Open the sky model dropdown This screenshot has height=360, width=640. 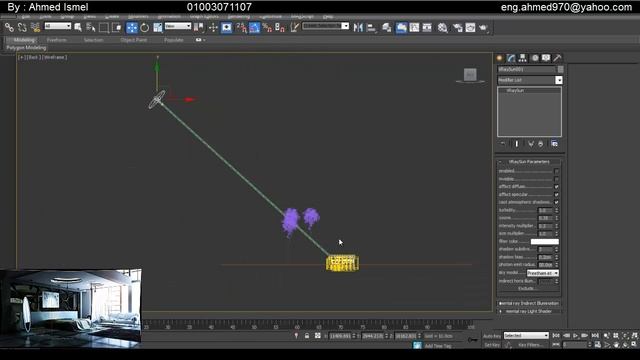[543, 273]
